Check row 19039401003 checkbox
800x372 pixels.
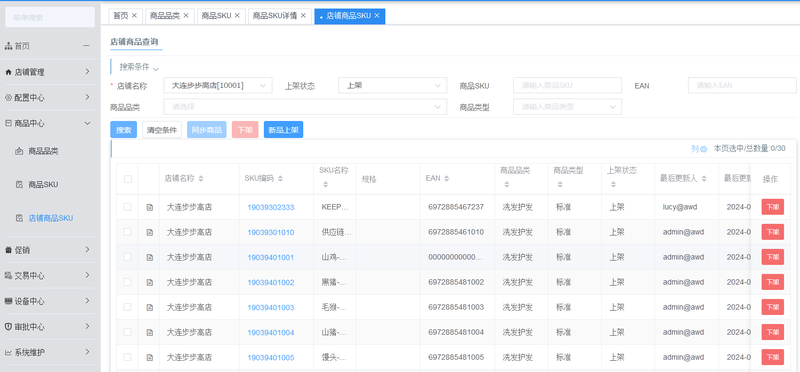pos(128,307)
